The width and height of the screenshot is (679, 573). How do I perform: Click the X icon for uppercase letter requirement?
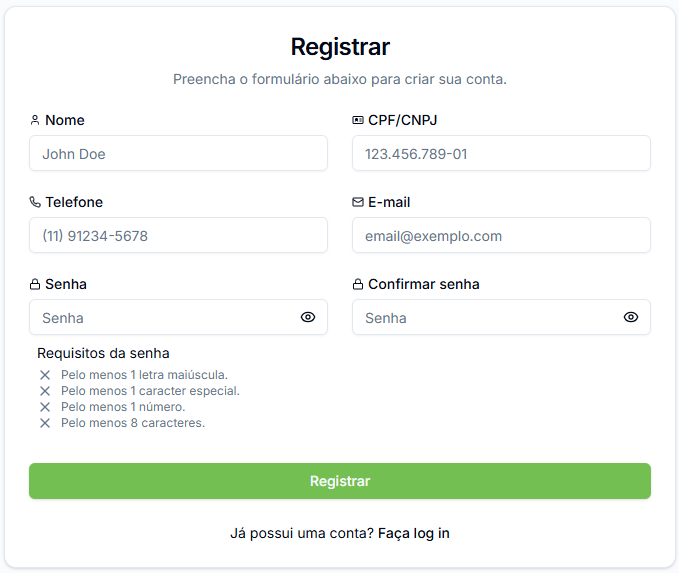coord(45,375)
